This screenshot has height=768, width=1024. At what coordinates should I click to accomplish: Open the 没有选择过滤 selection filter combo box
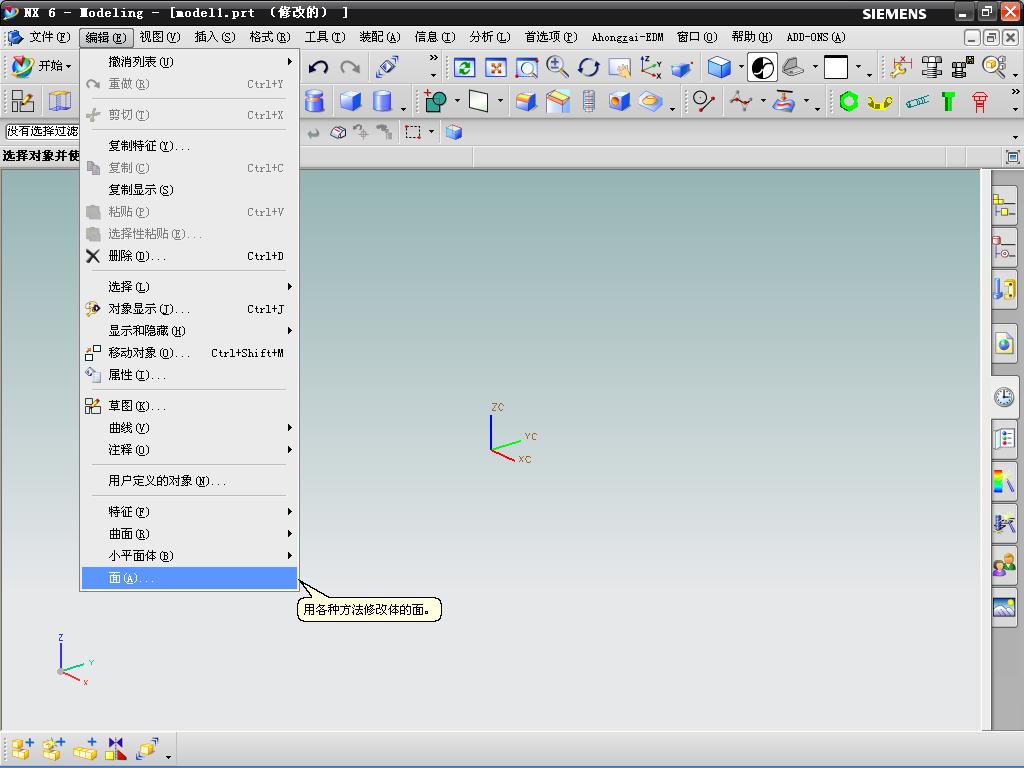point(42,131)
